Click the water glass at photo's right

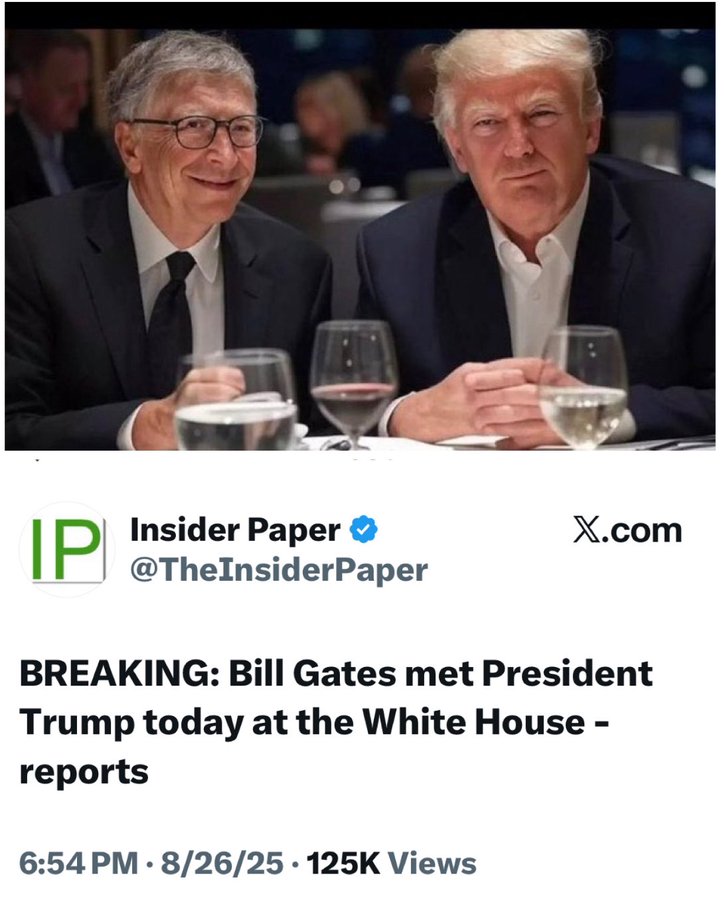pos(583,387)
